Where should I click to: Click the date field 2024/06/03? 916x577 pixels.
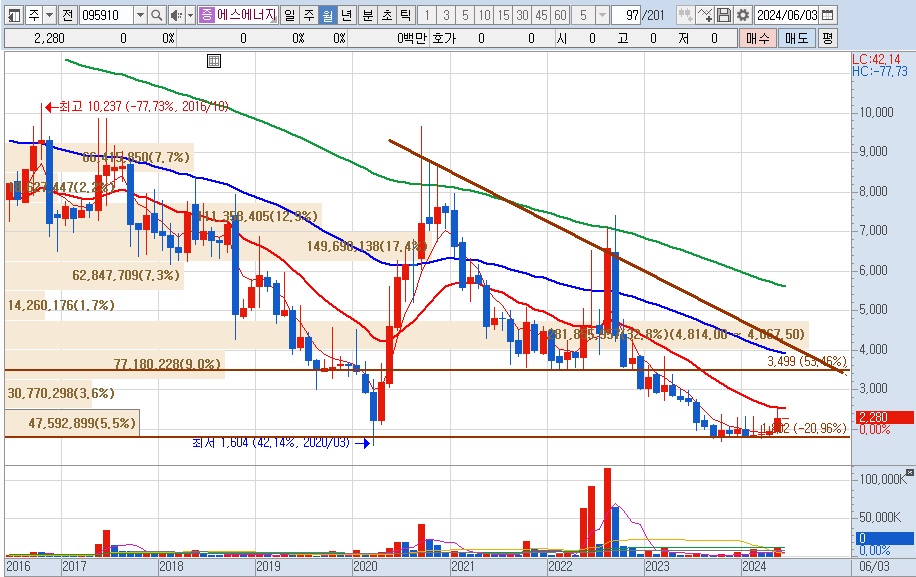[x=787, y=15]
